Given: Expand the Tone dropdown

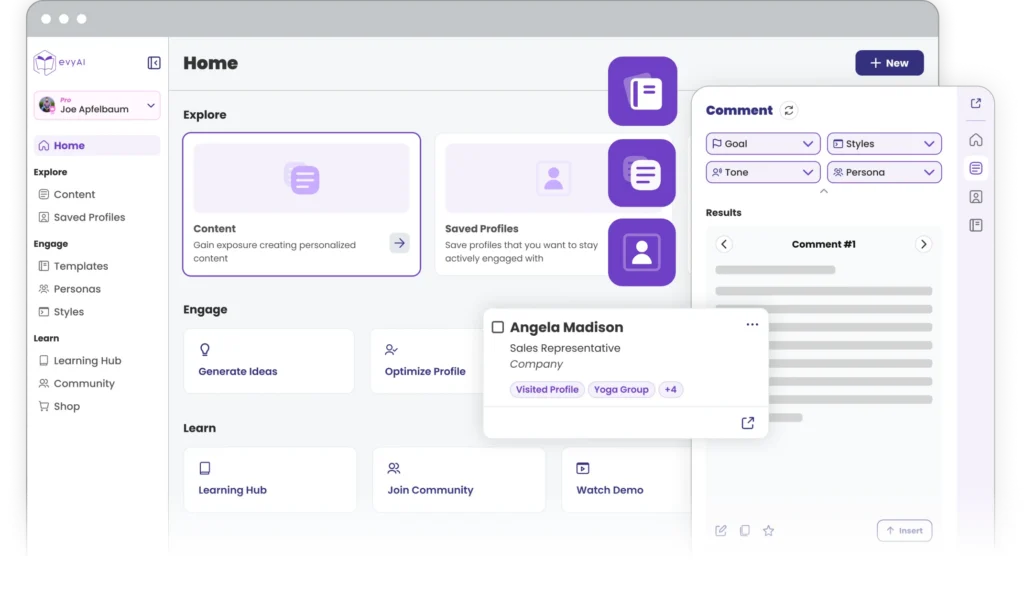Looking at the screenshot, I should (x=763, y=172).
